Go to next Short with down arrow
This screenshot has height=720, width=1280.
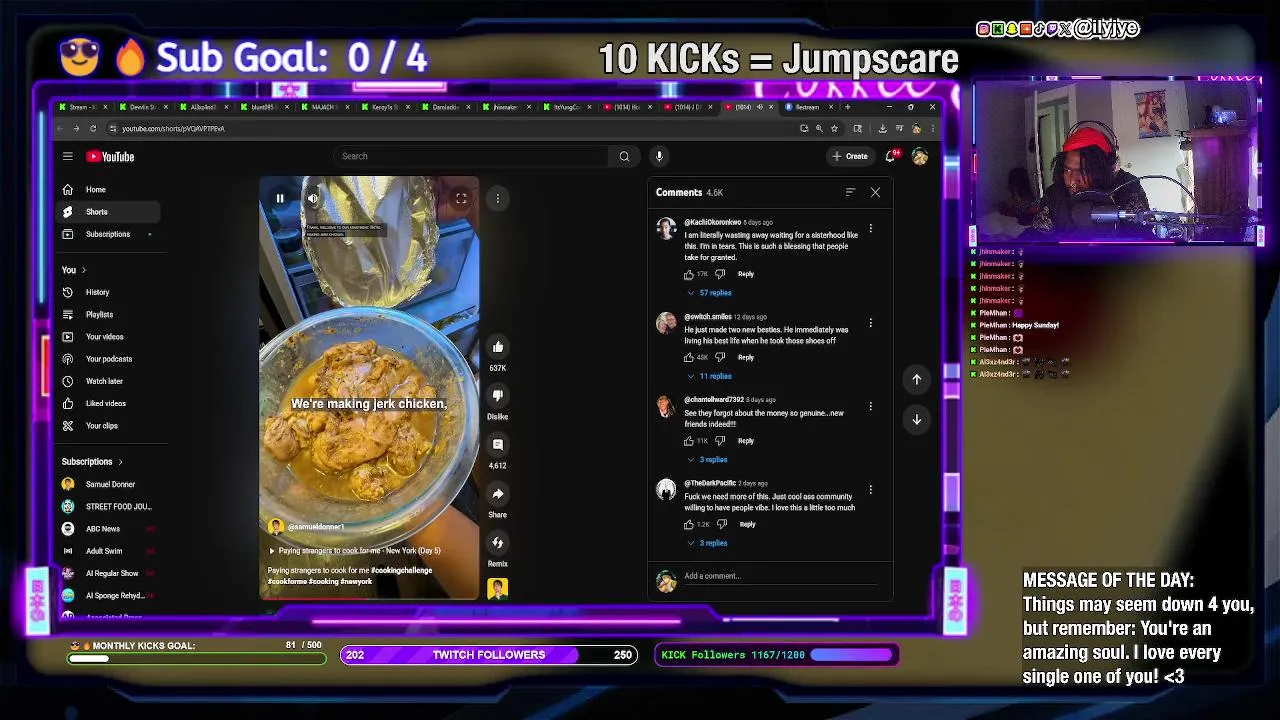pos(916,420)
